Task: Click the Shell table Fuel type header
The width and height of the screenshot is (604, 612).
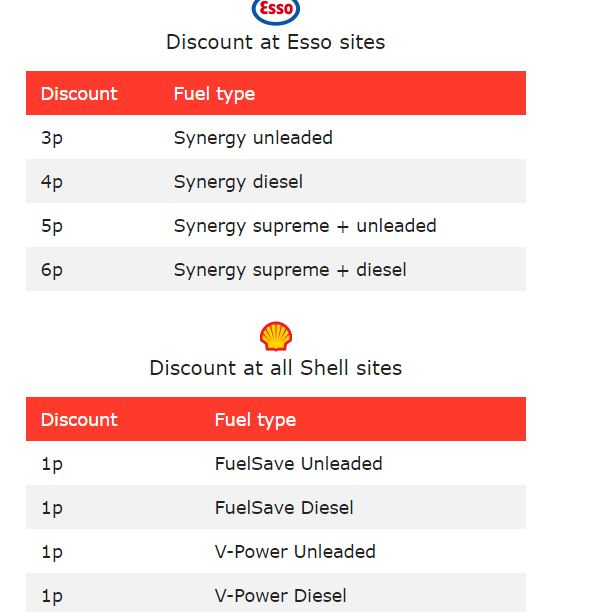Action: (x=255, y=420)
